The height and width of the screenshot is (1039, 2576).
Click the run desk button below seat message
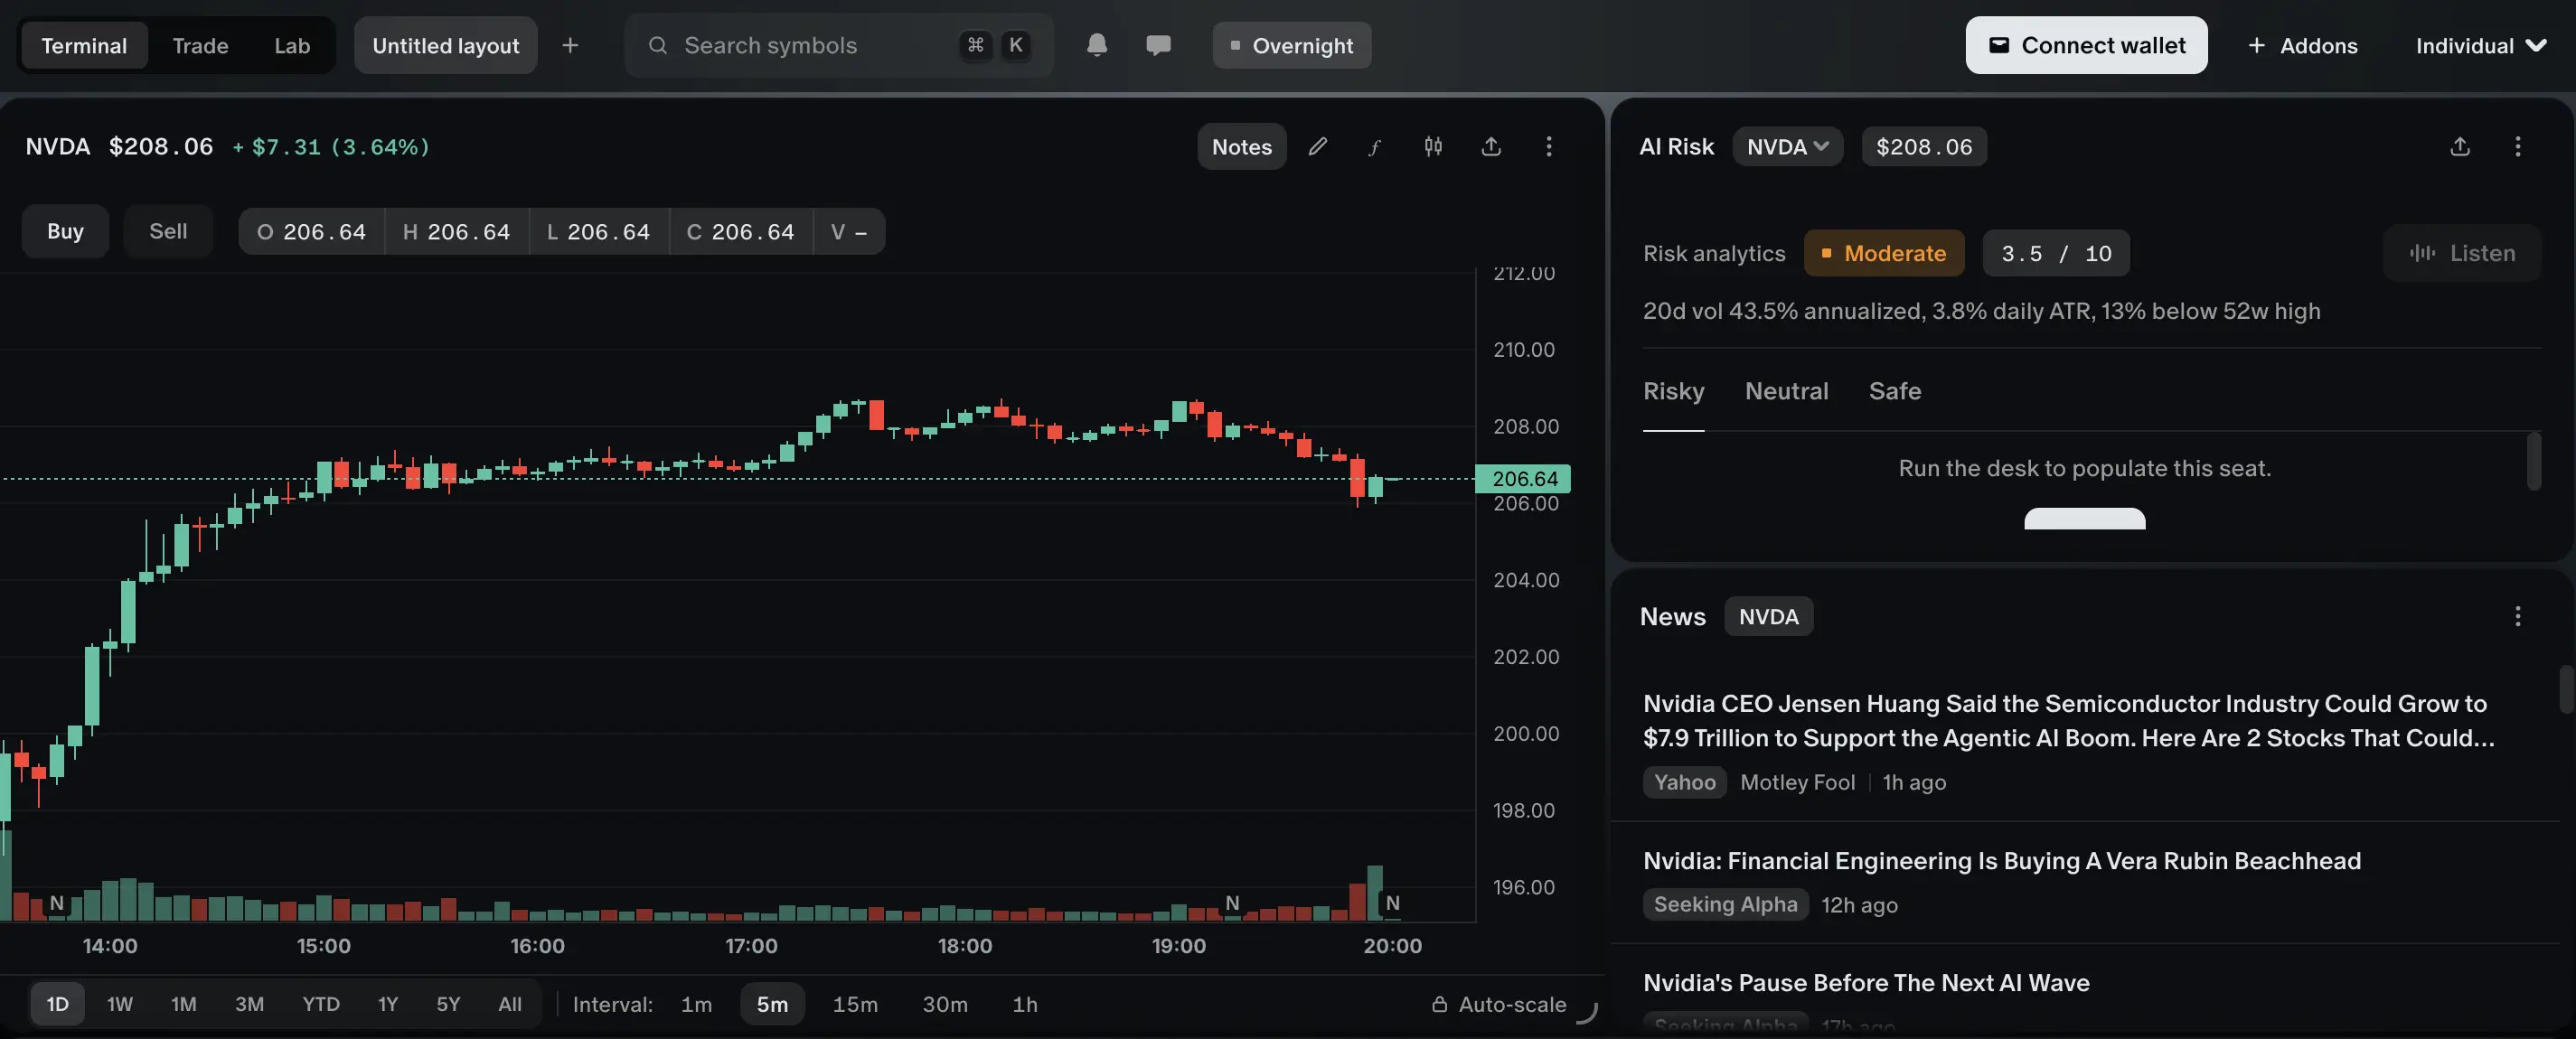[x=2084, y=519]
